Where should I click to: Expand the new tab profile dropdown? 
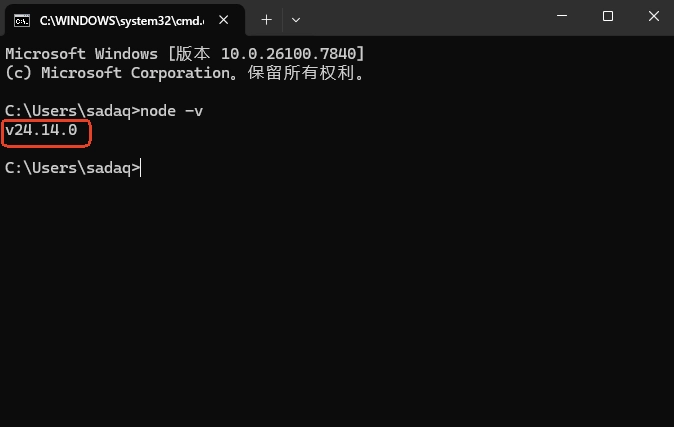(296, 19)
